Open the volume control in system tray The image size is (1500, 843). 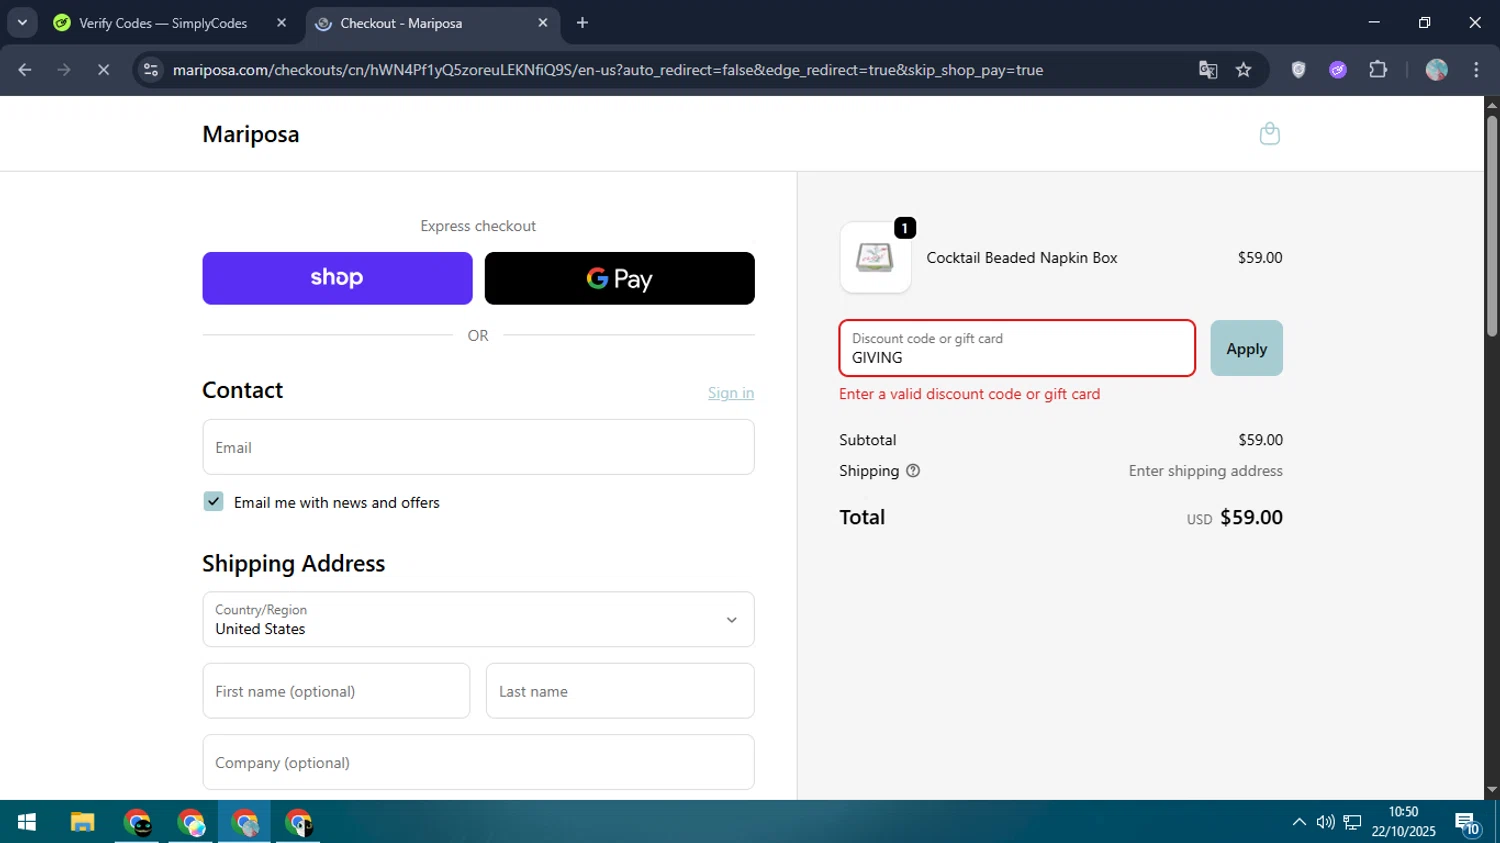pyautogui.click(x=1325, y=822)
